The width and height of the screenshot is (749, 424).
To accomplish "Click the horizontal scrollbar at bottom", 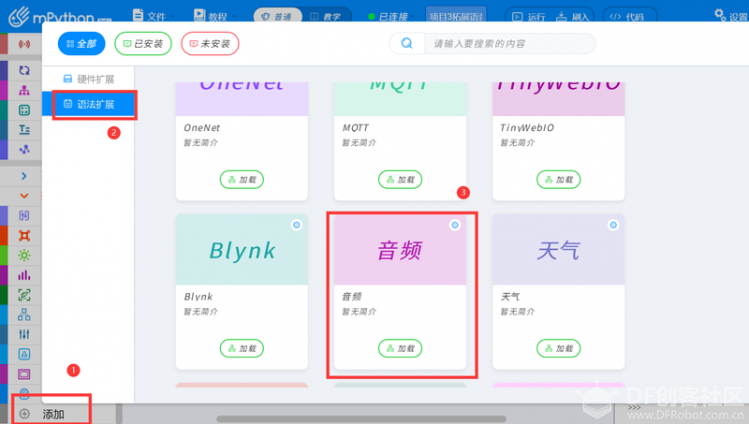I will [361, 419].
